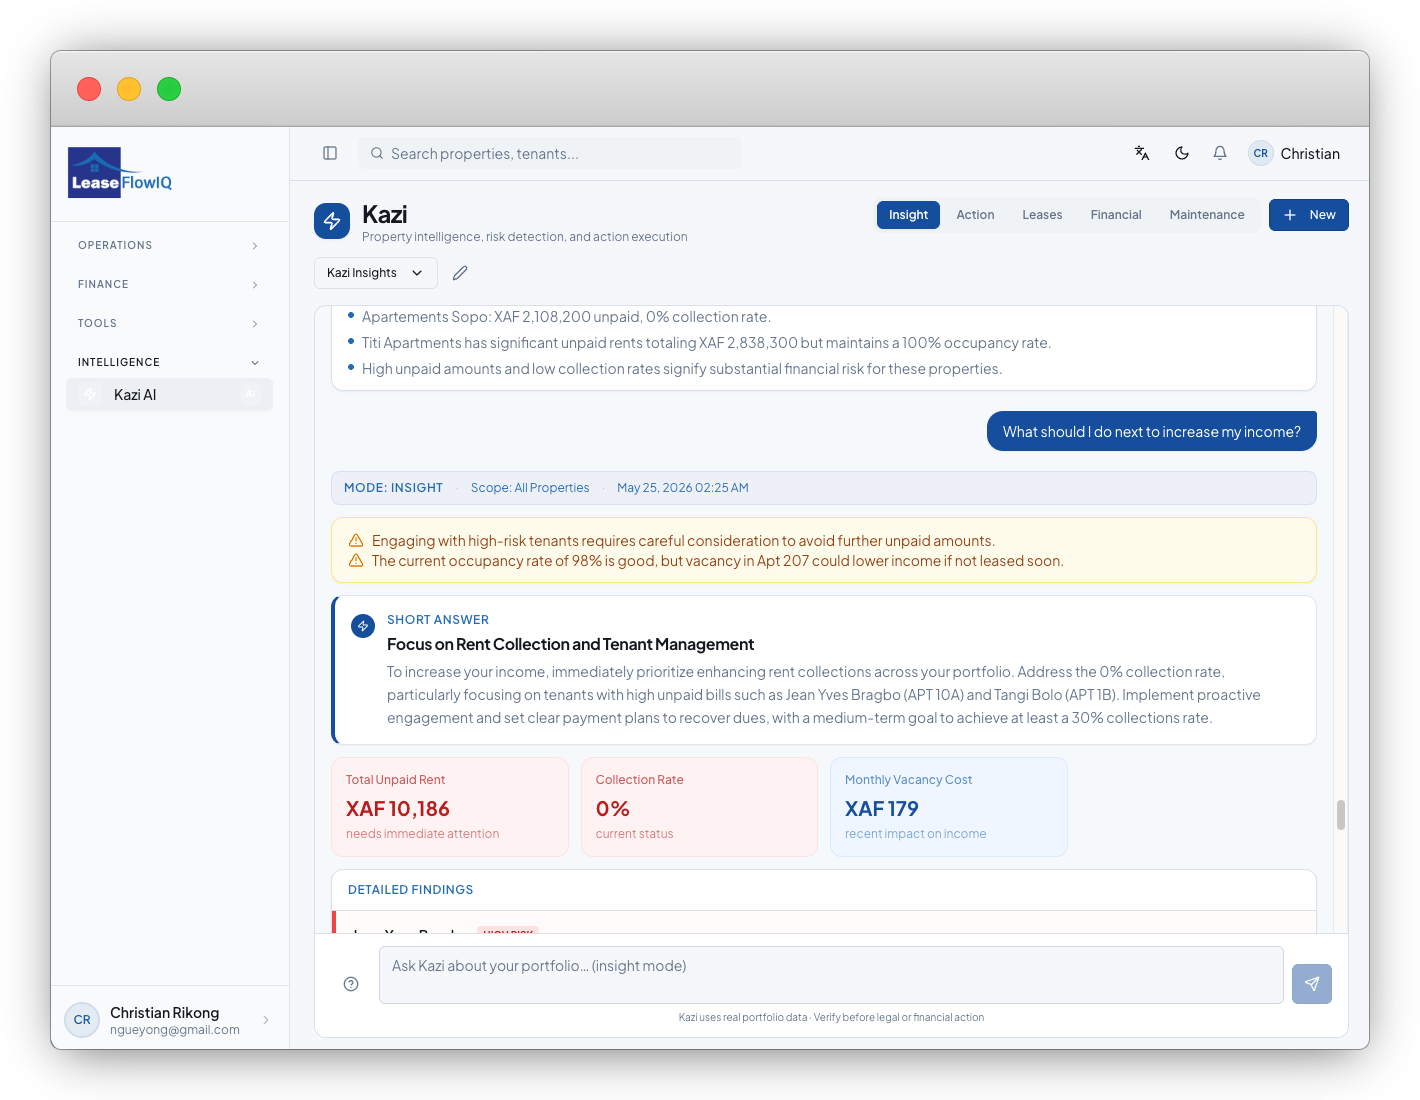Click the May 25, 2026 timestamp
The height and width of the screenshot is (1100, 1420).
[683, 488]
